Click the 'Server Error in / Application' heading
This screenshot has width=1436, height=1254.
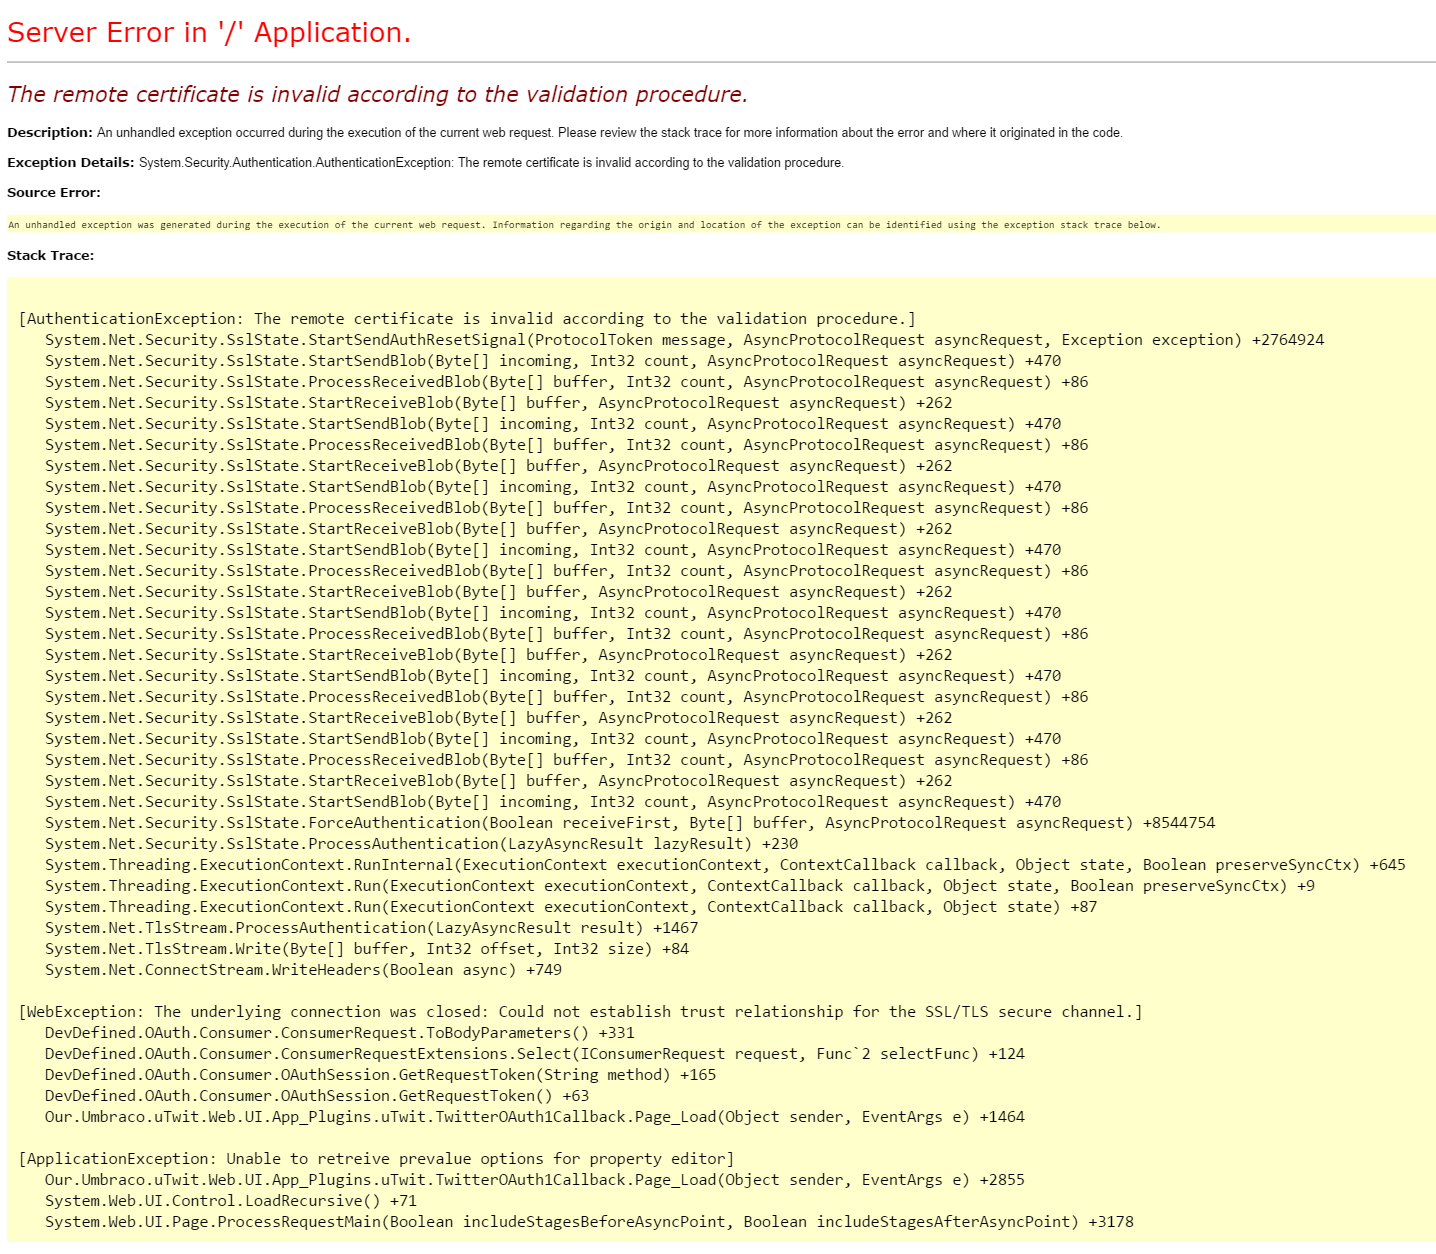tap(209, 33)
